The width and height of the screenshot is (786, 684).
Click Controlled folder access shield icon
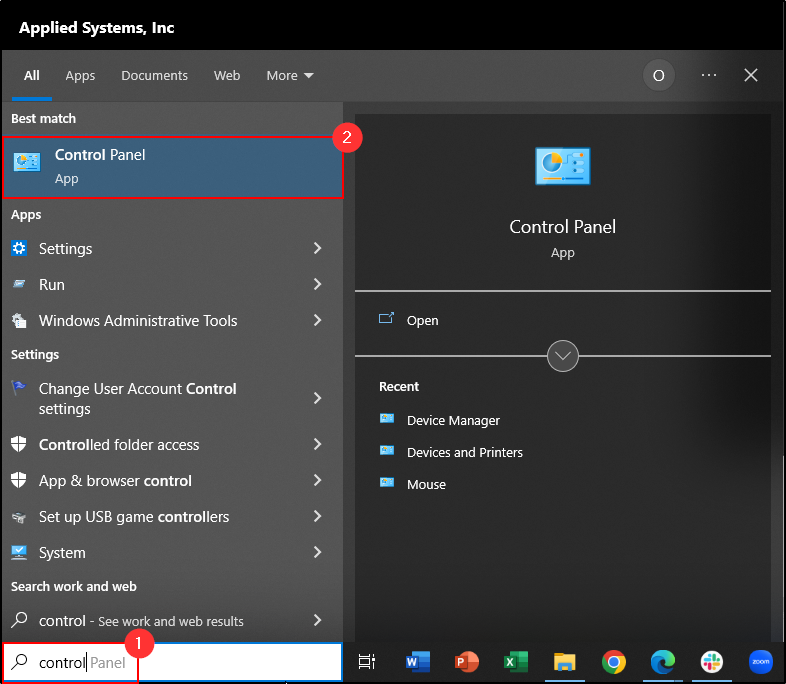(19, 444)
